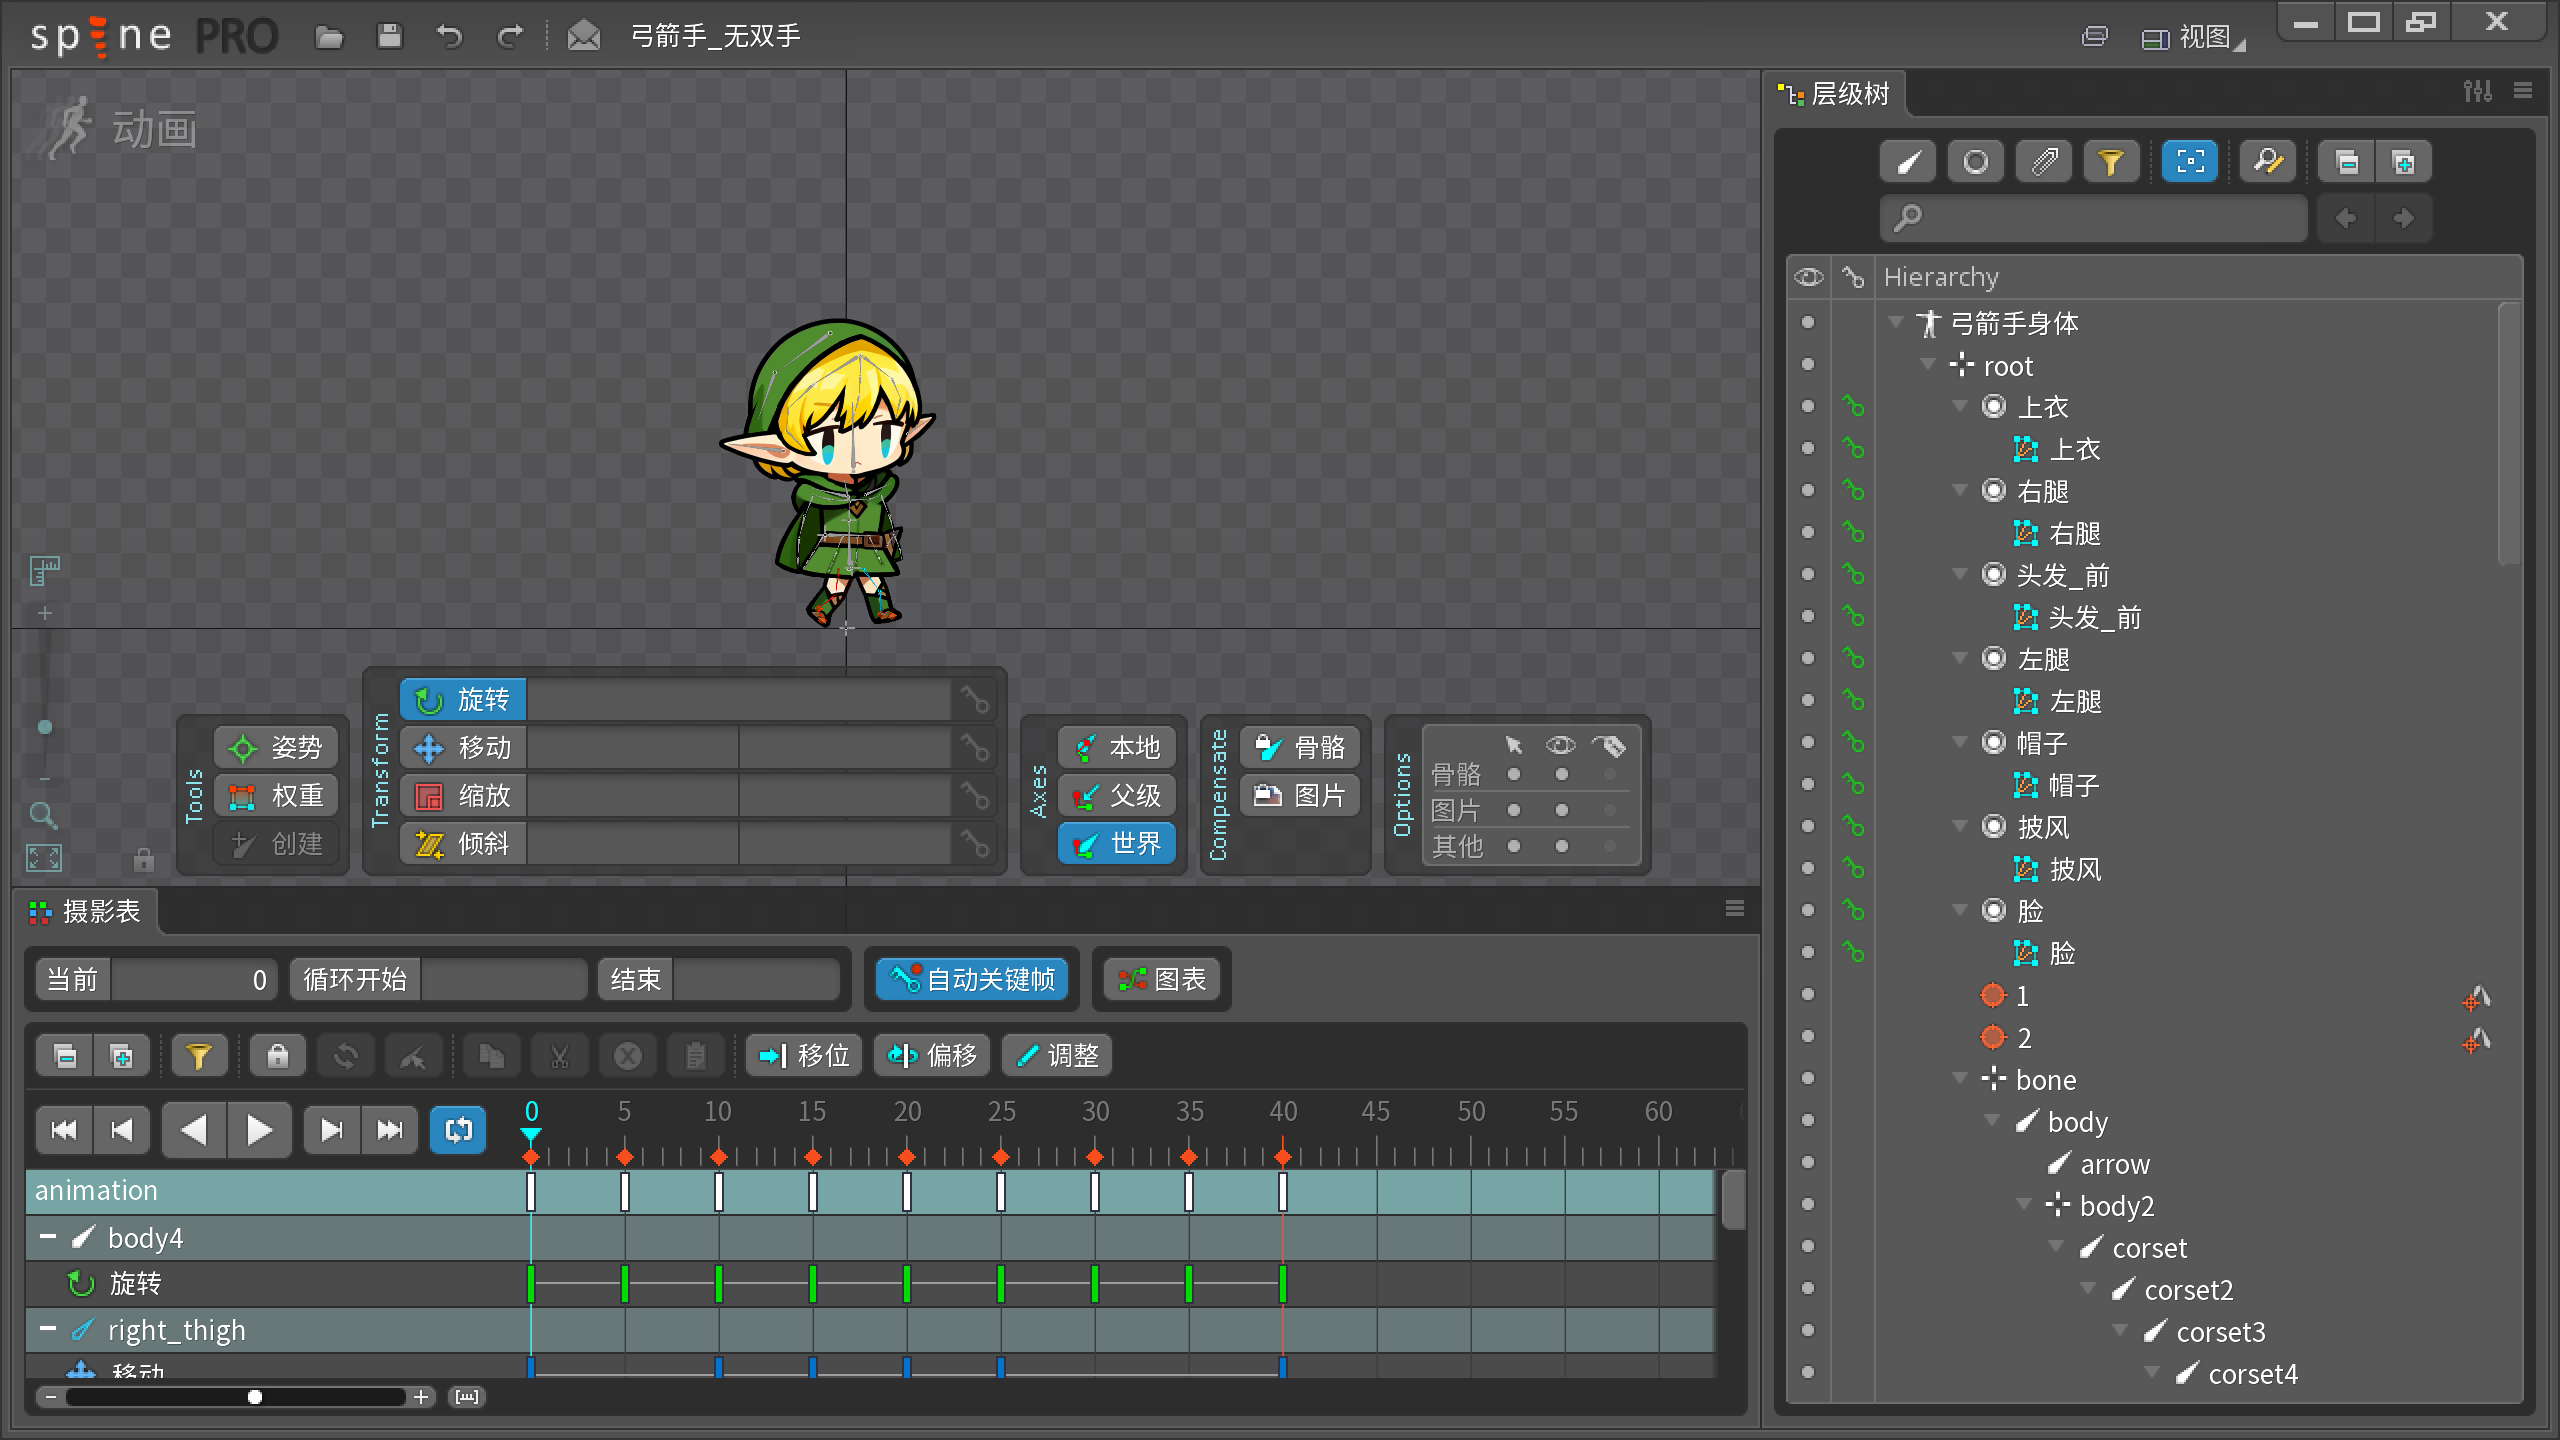This screenshot has width=2560, height=1440.
Task: Select 父级 parent axes
Action: (x=1117, y=796)
